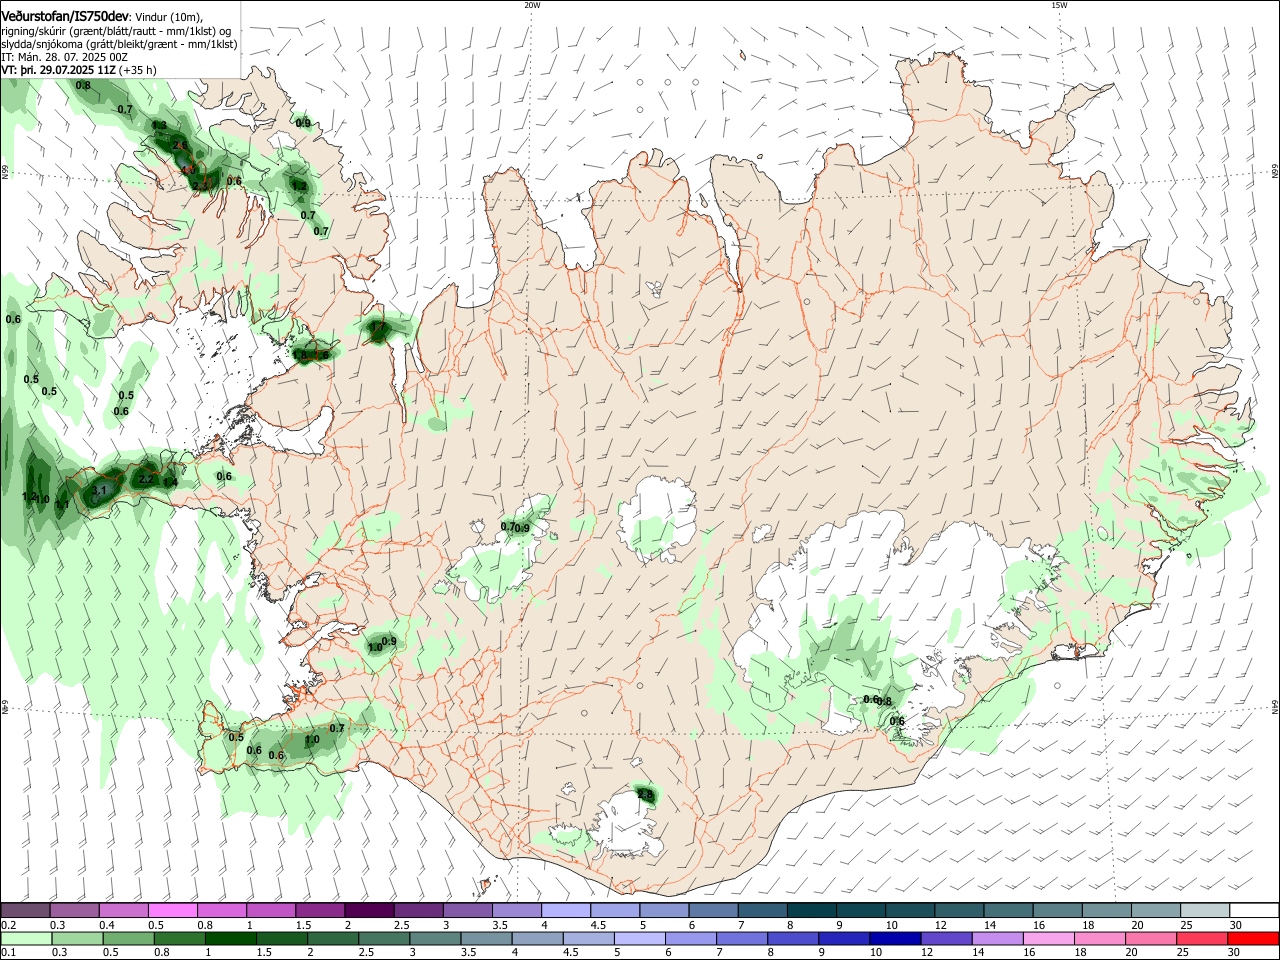Click the lower row swatch labeled 2.5
The image size is (1280, 960).
pos(383,938)
